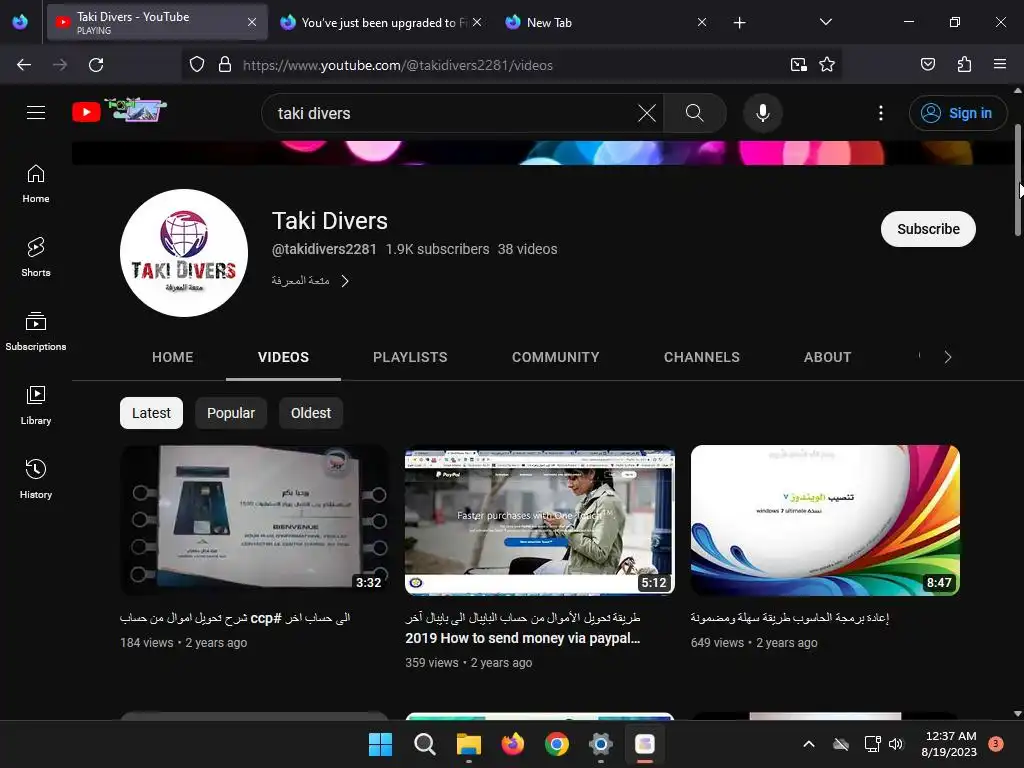Viewport: 1024px width, 768px height.
Task: Play the 8:47 Windows video thumbnail
Action: (825, 520)
